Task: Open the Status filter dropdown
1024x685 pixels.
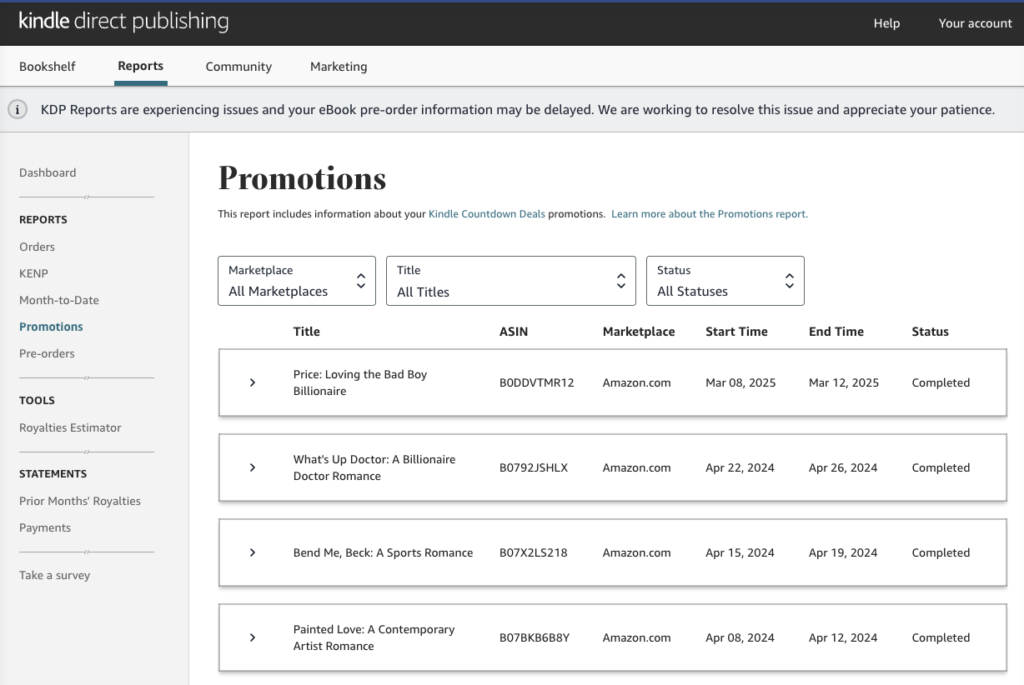Action: [725, 281]
